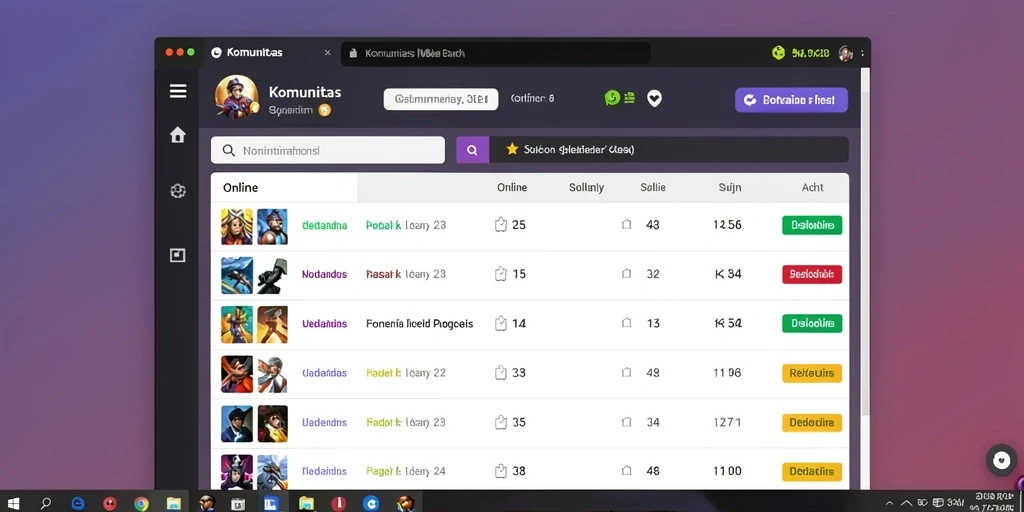
Task: Click the white heart icon in the header
Action: click(654, 99)
